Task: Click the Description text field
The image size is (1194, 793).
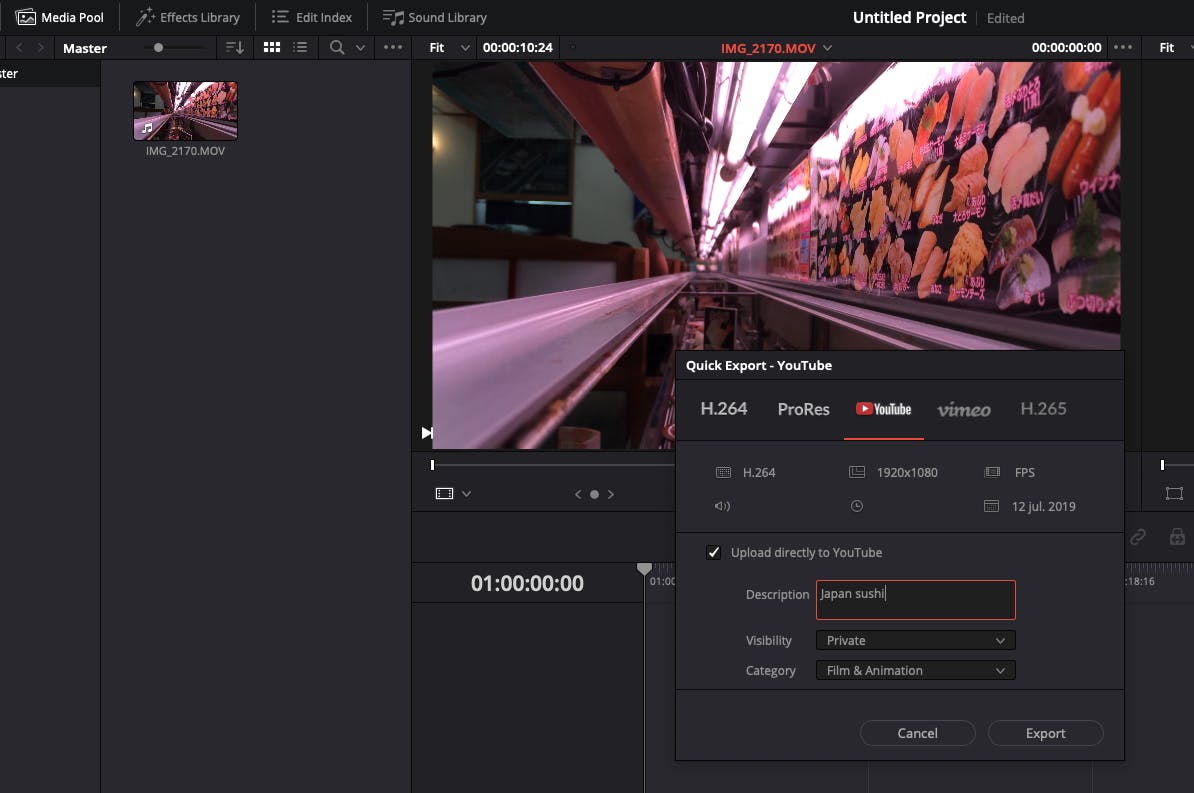Action: (915, 600)
